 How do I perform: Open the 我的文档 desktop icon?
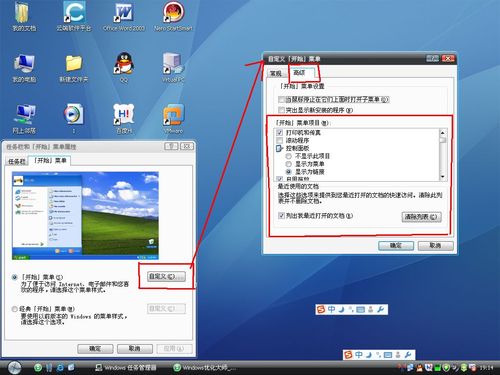click(x=24, y=16)
